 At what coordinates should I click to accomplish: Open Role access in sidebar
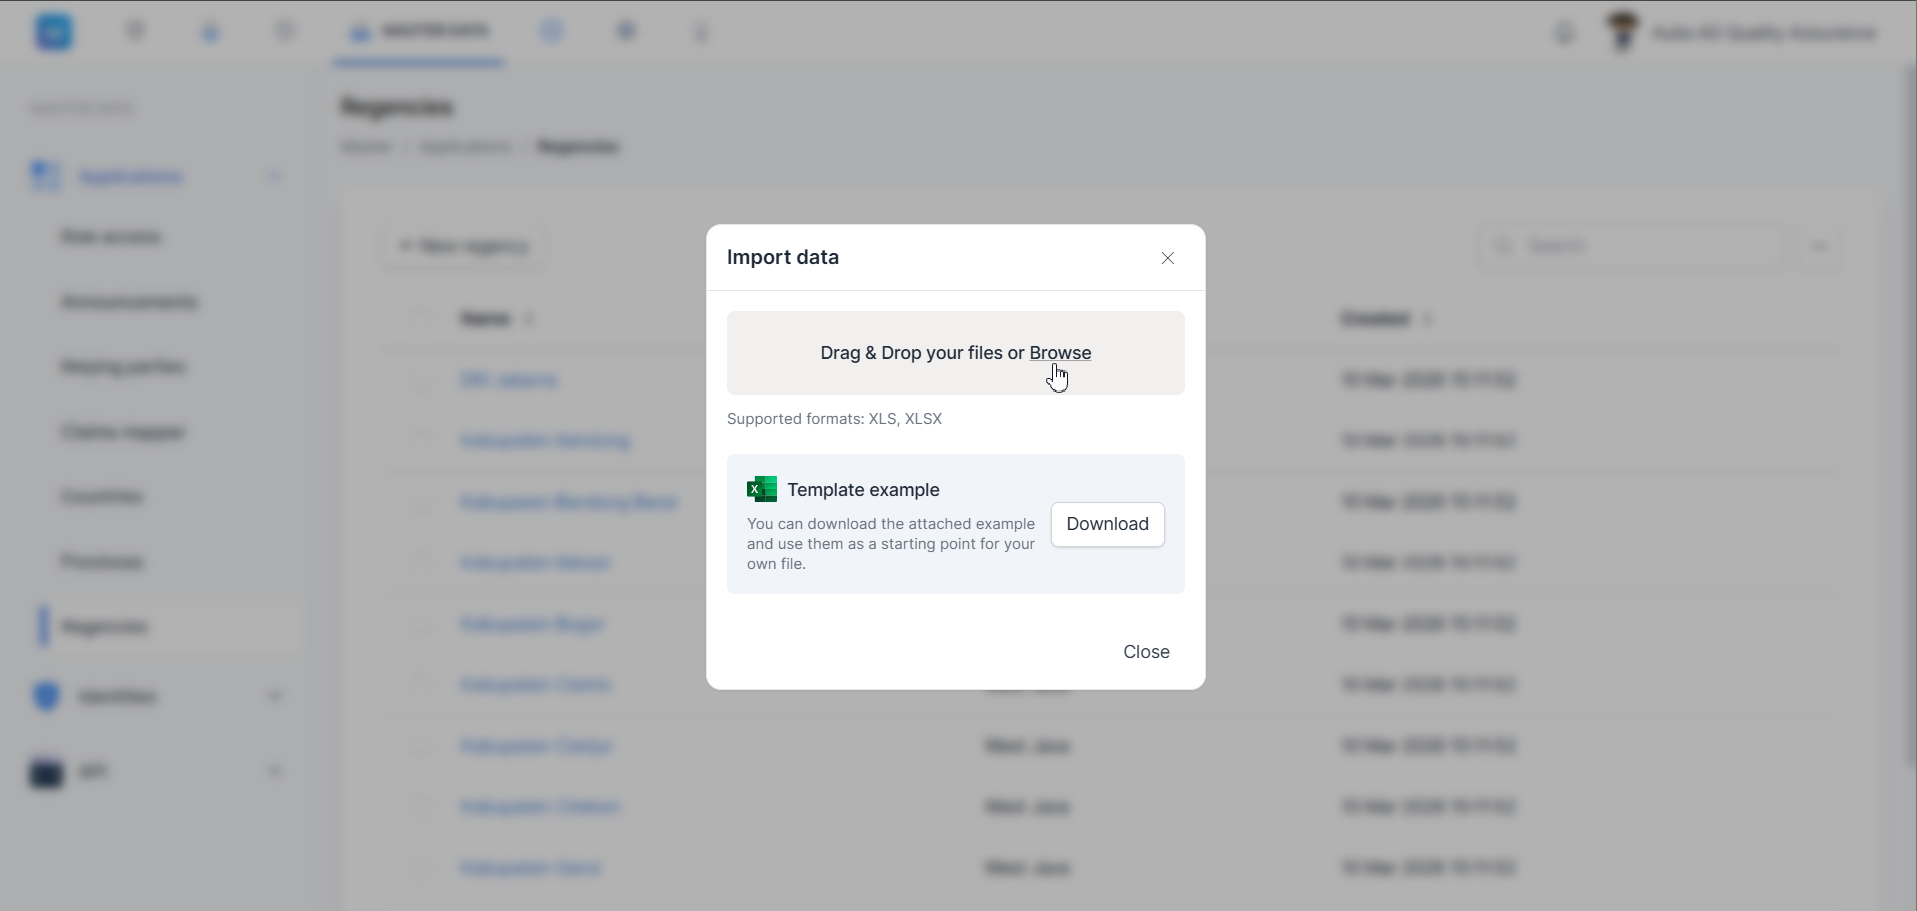(111, 237)
